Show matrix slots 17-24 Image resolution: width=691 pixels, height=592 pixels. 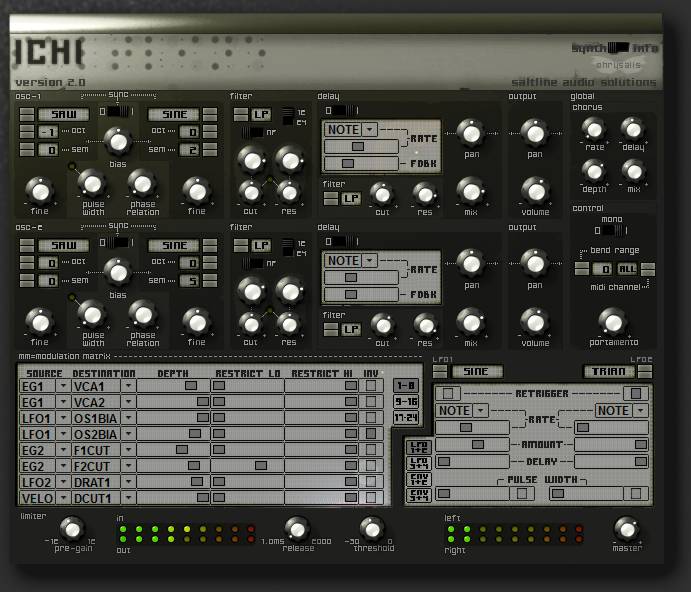click(x=405, y=417)
